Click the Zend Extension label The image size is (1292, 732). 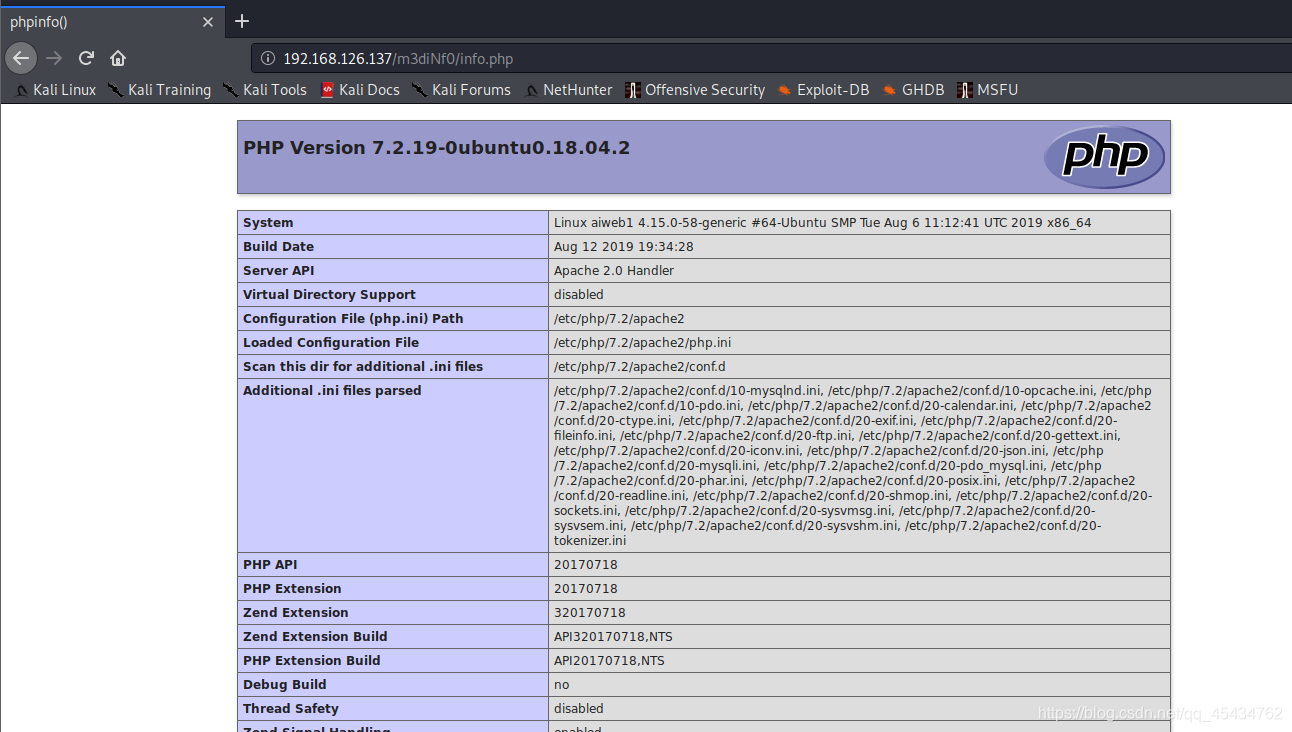click(296, 613)
